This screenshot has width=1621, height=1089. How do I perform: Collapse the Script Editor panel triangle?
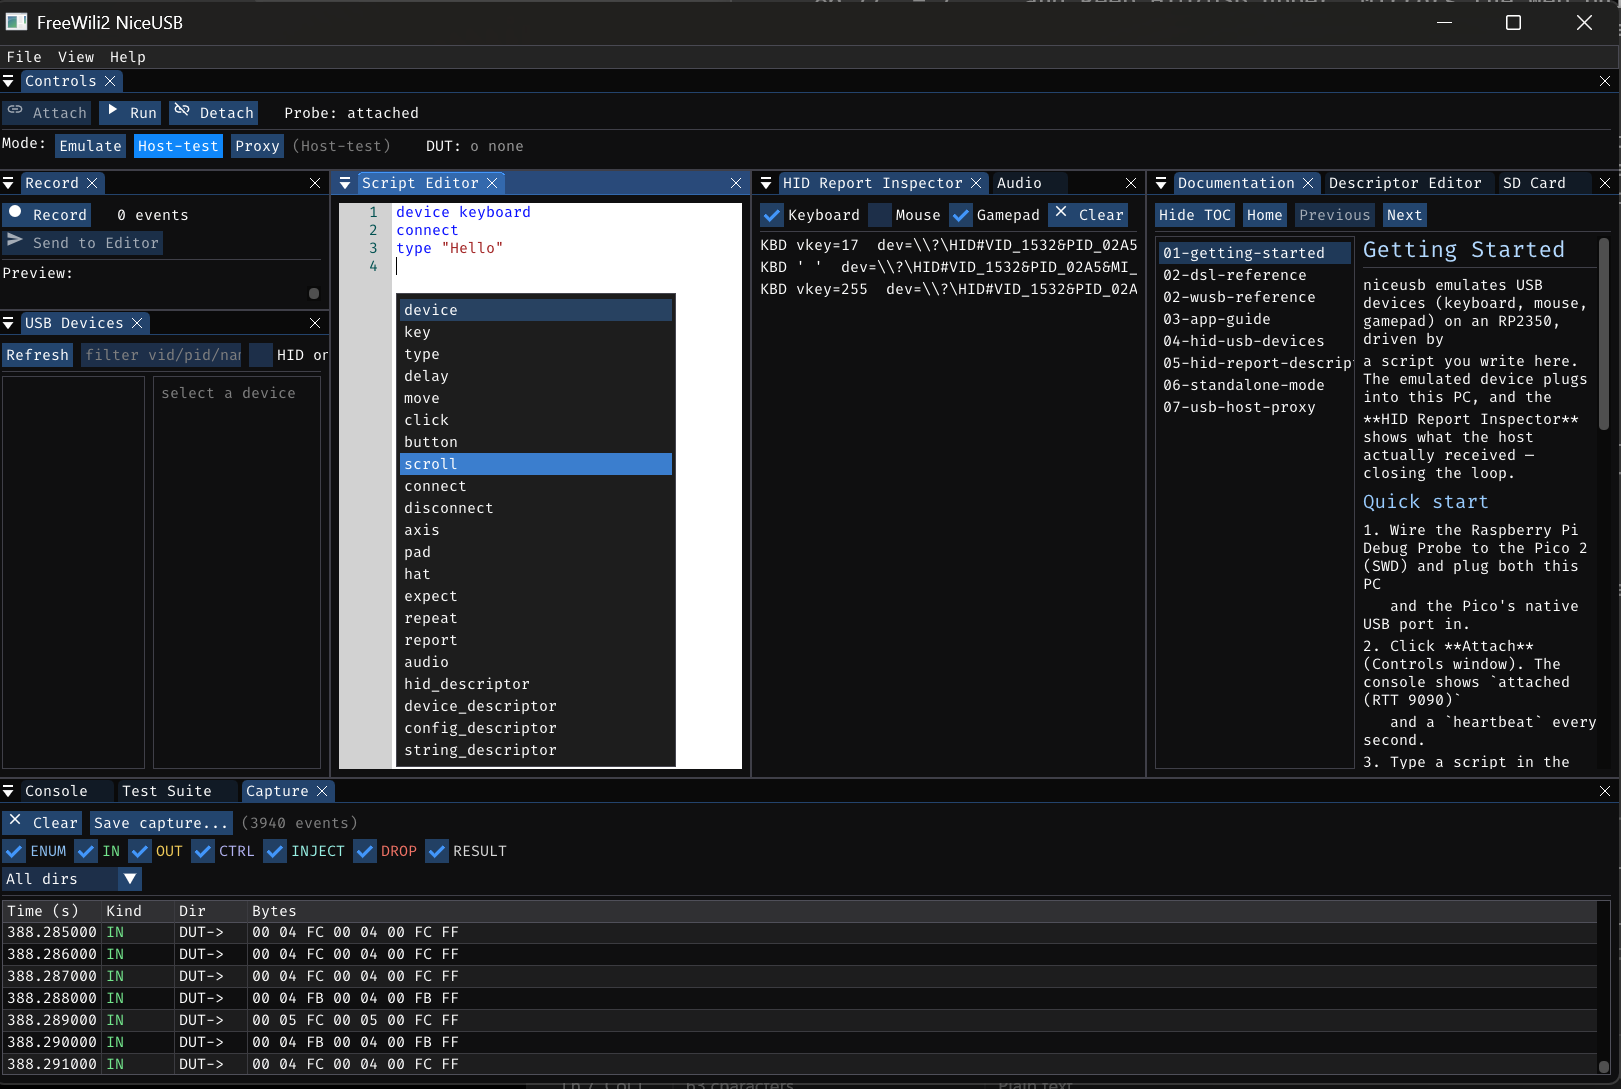click(345, 183)
